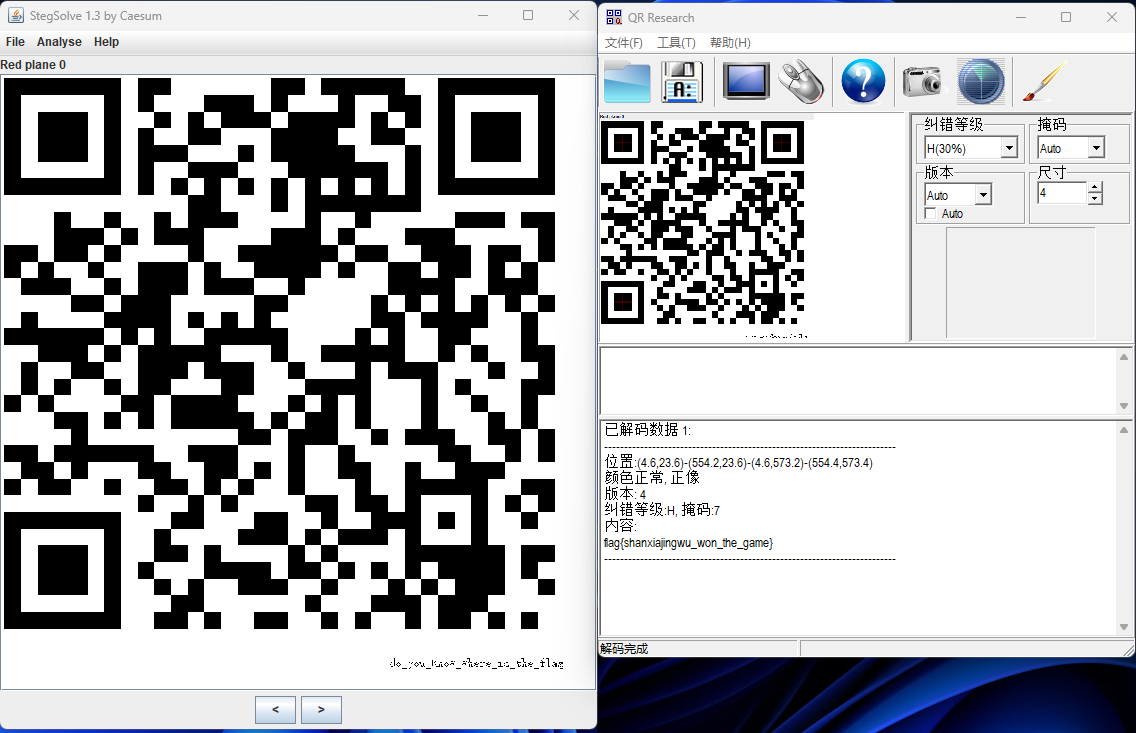
Task: Enable the Auto checkbox under 版本
Action: [931, 214]
